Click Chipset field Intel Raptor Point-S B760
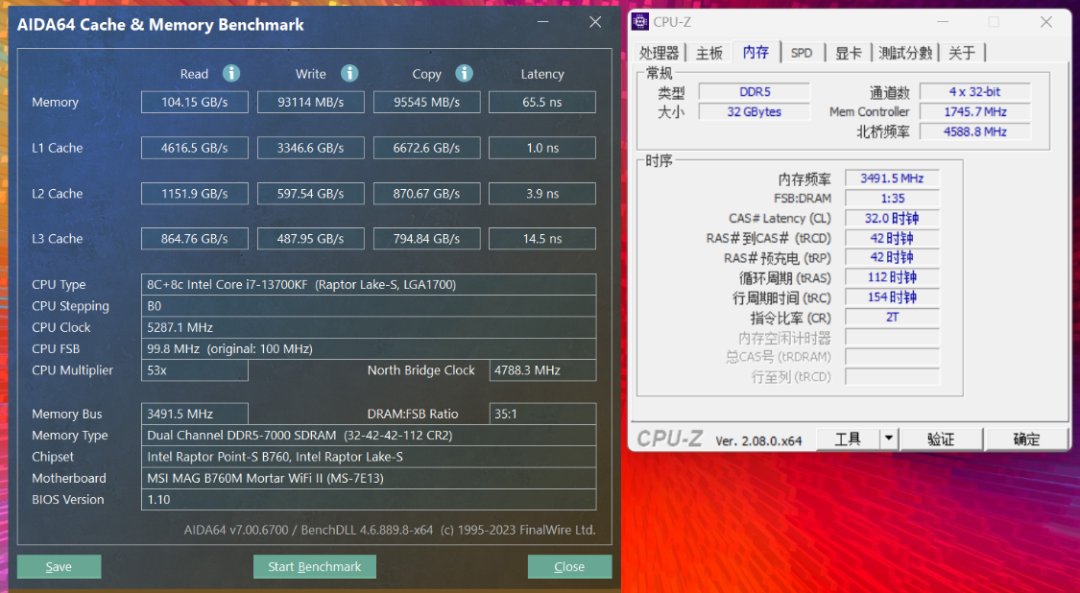The image size is (1080, 593). click(x=368, y=457)
